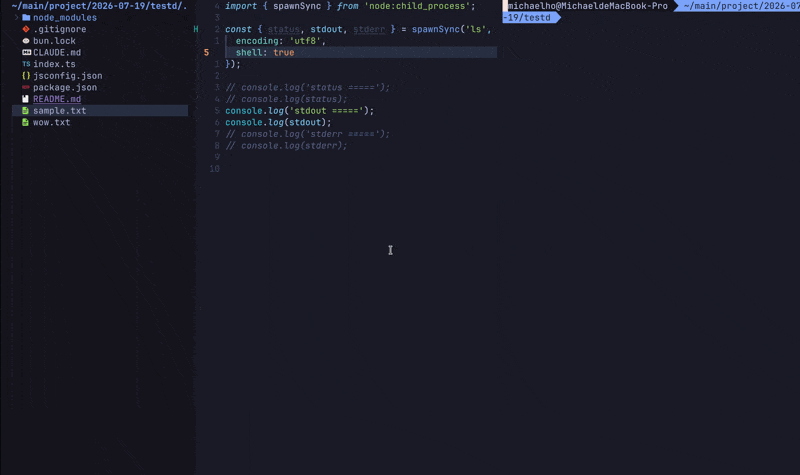Viewport: 800px width, 475px height.
Task: Click the README.md book icon
Action: coord(26,99)
